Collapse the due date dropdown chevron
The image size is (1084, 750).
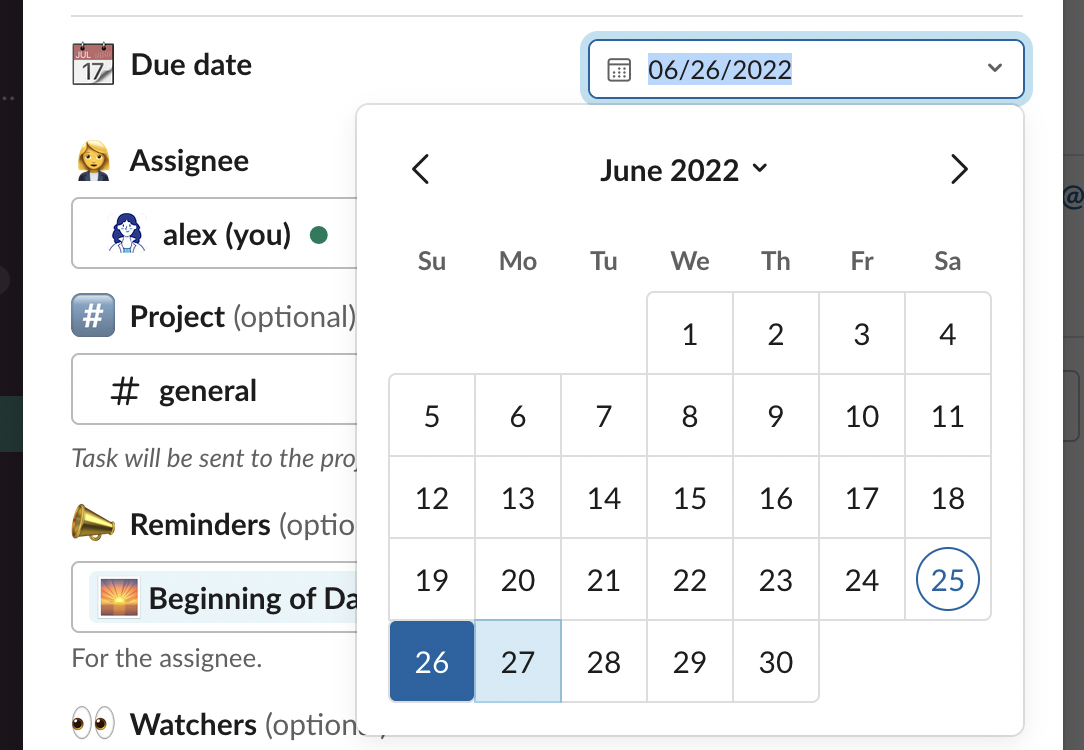tap(994, 69)
